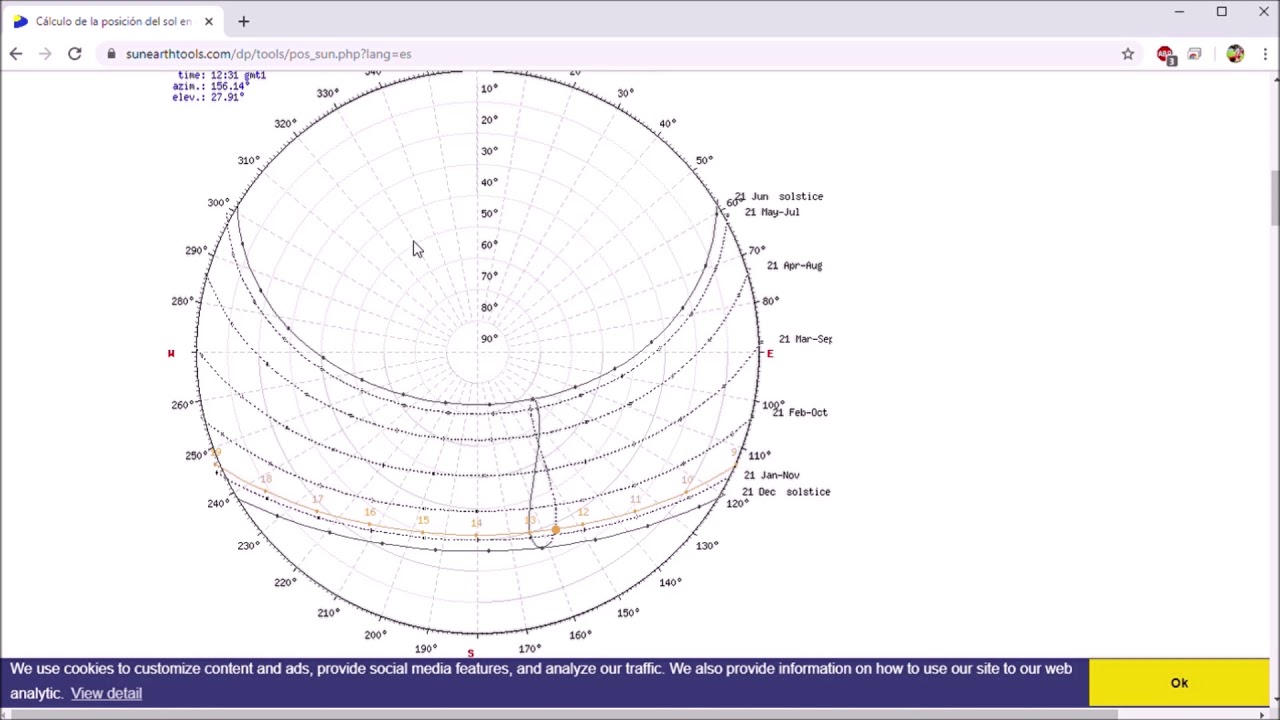Image resolution: width=1280 pixels, height=720 pixels.
Task: Click the browser forward arrow
Action: [x=45, y=54]
